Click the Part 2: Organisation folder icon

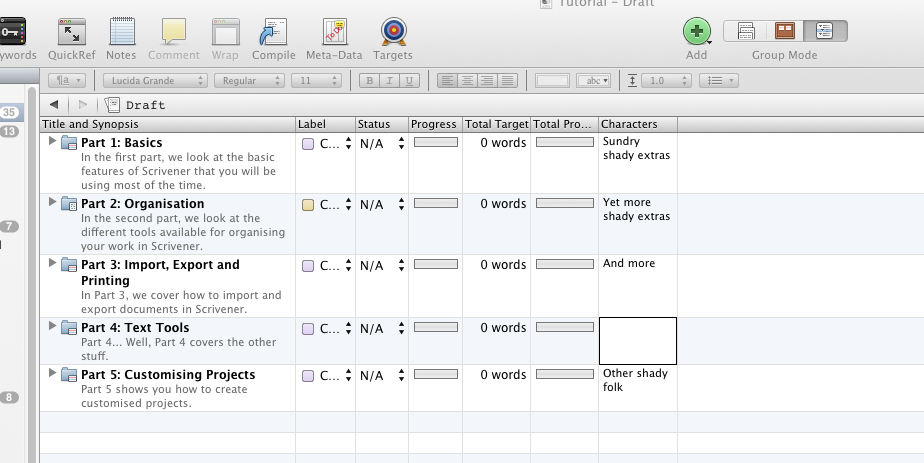coord(70,204)
